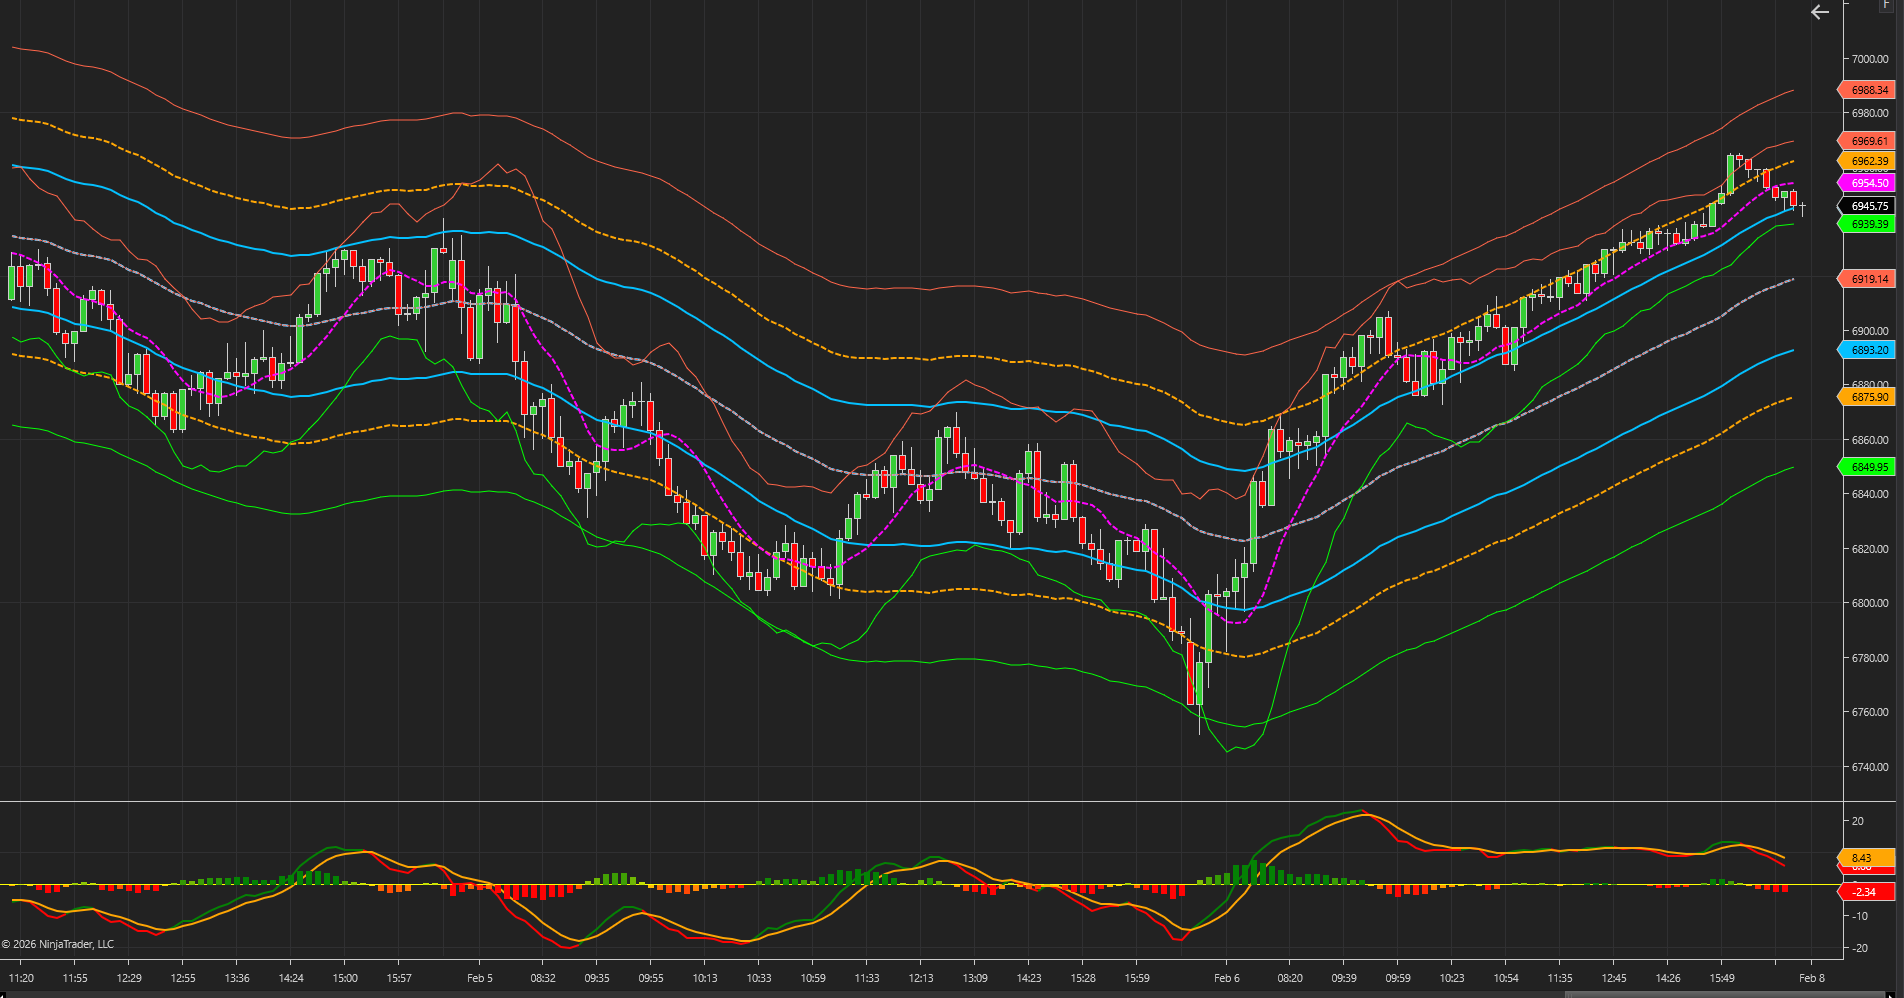Select the orange 8.43 indicator value marker

click(1866, 858)
